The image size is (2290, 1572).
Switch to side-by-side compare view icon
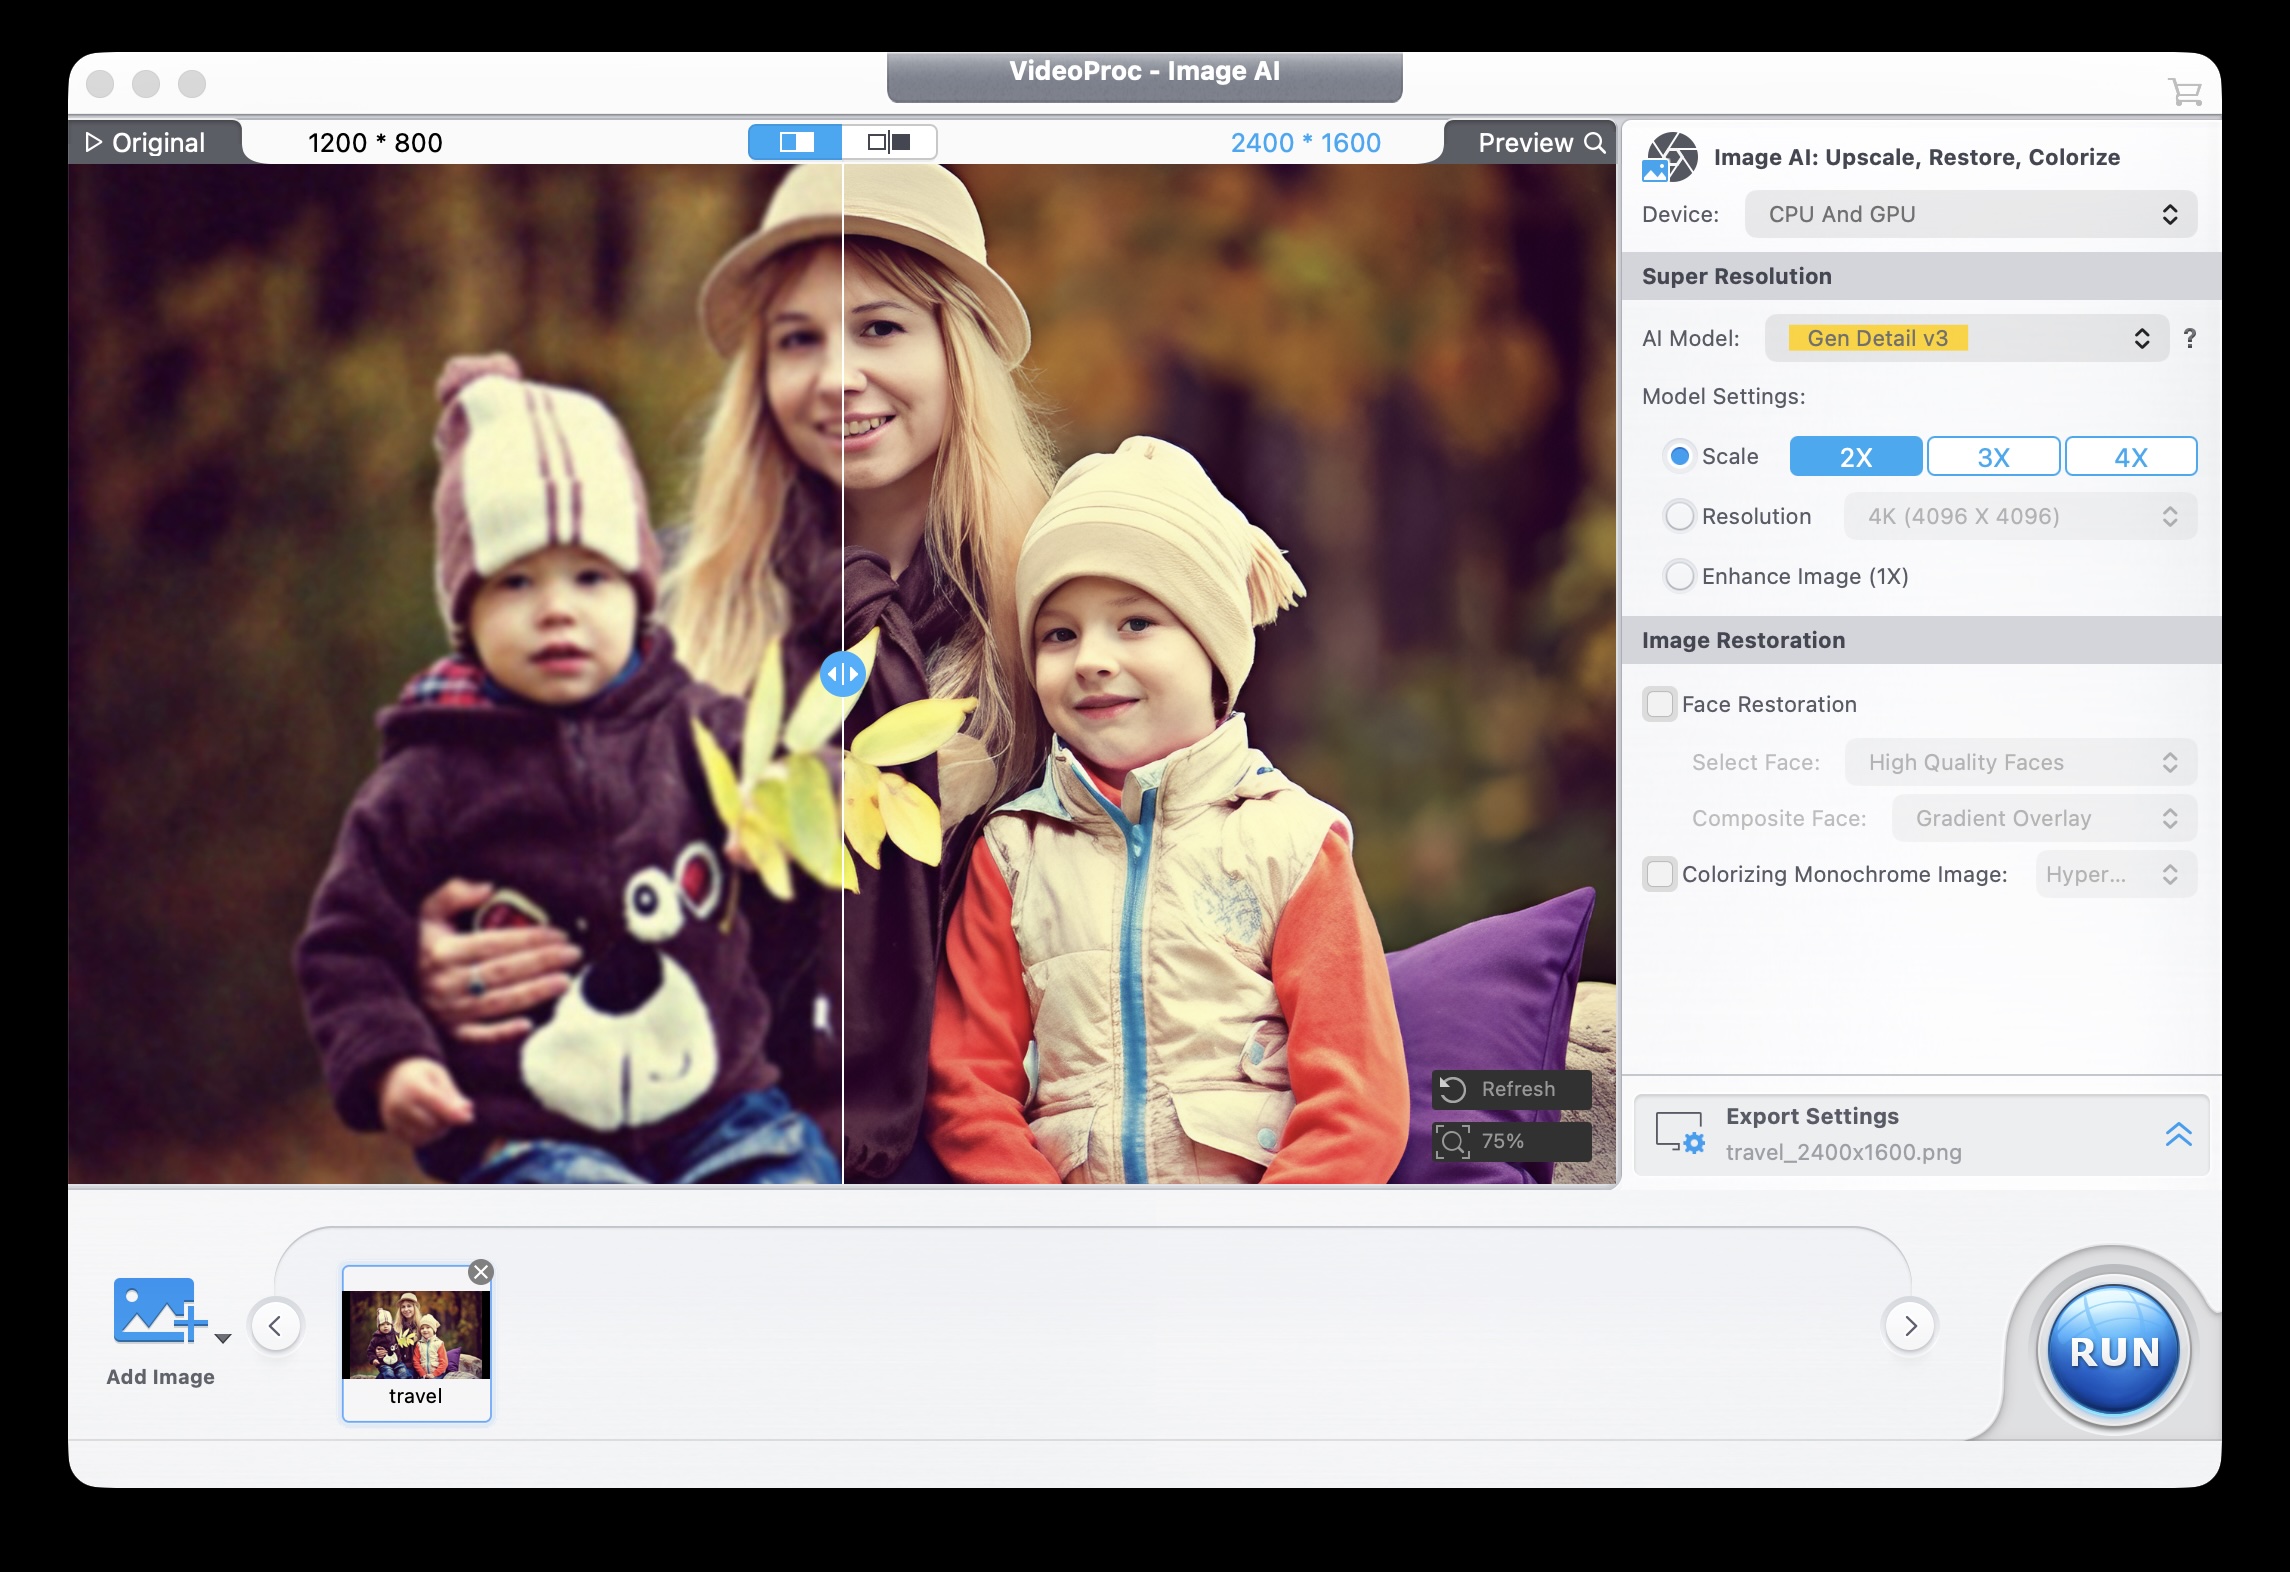coord(889,142)
